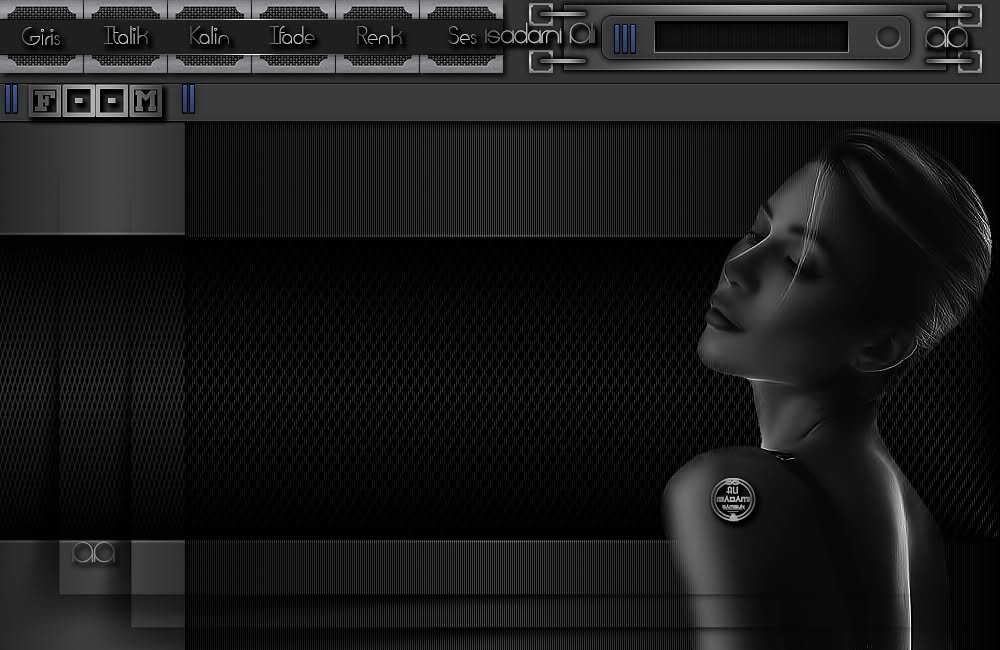
Task: Click inside the dark display field
Action: [x=751, y=37]
